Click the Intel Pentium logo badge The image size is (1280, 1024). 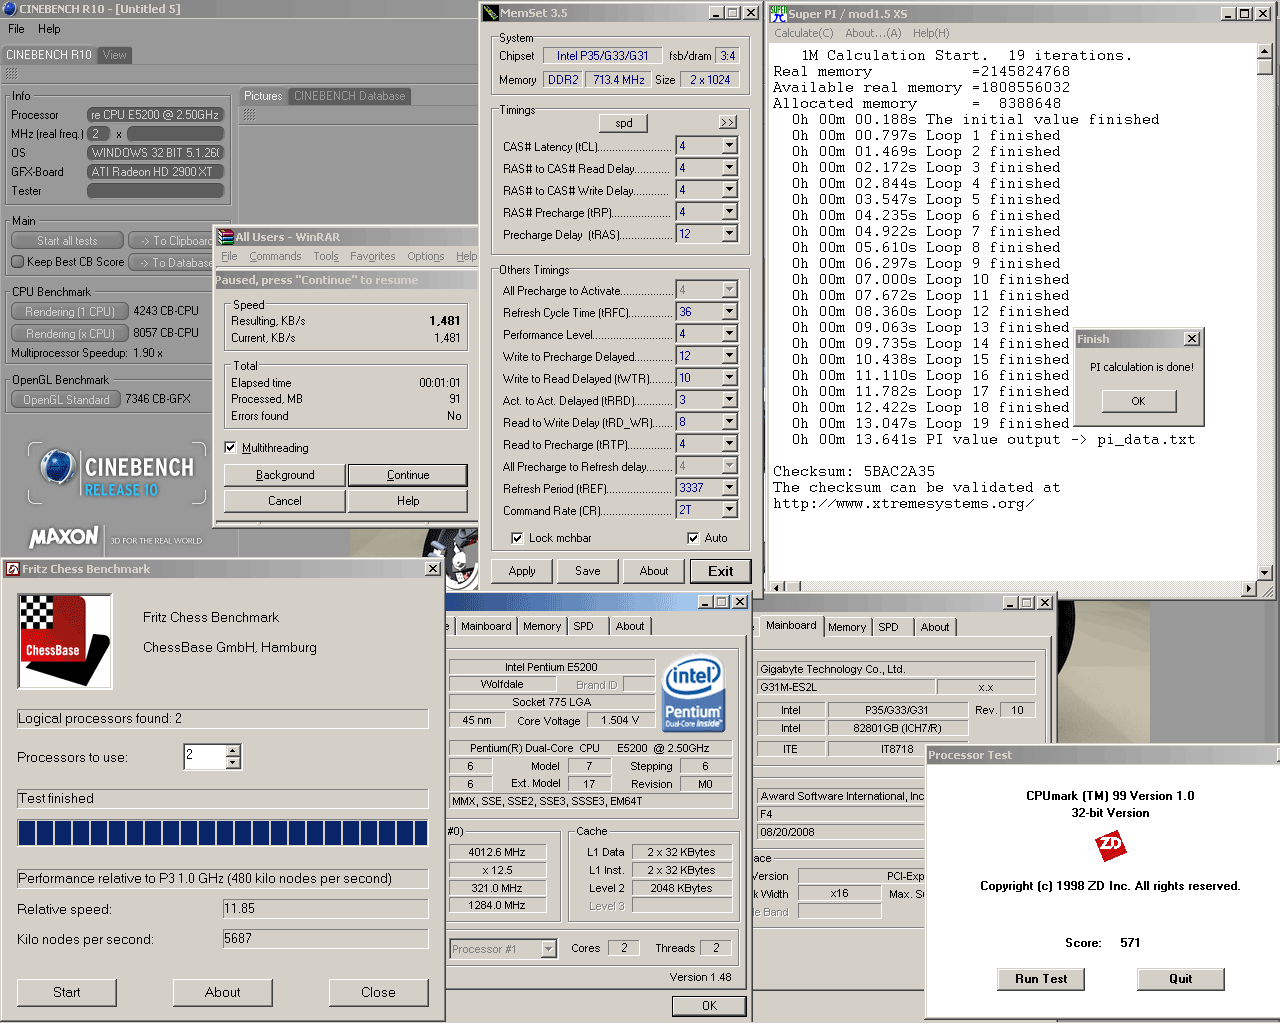click(694, 694)
